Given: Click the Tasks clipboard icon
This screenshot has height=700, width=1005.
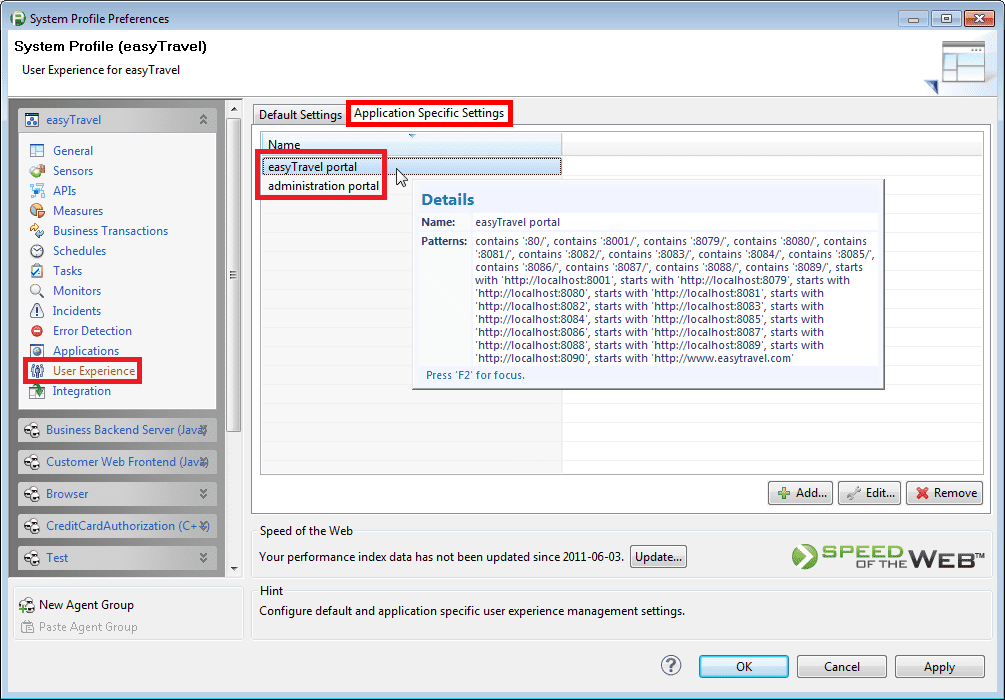Looking at the screenshot, I should [37, 271].
